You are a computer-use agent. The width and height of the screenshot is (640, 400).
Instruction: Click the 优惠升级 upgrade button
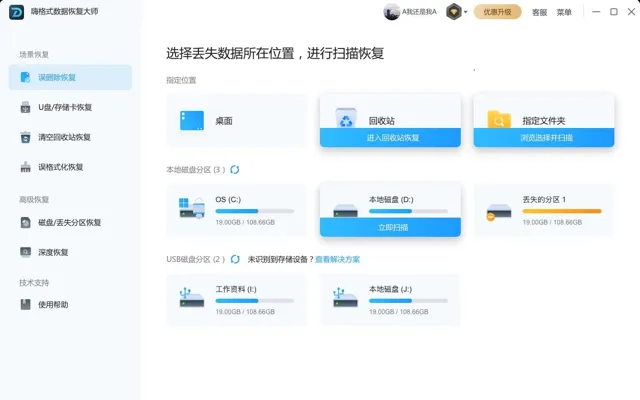pyautogui.click(x=497, y=12)
